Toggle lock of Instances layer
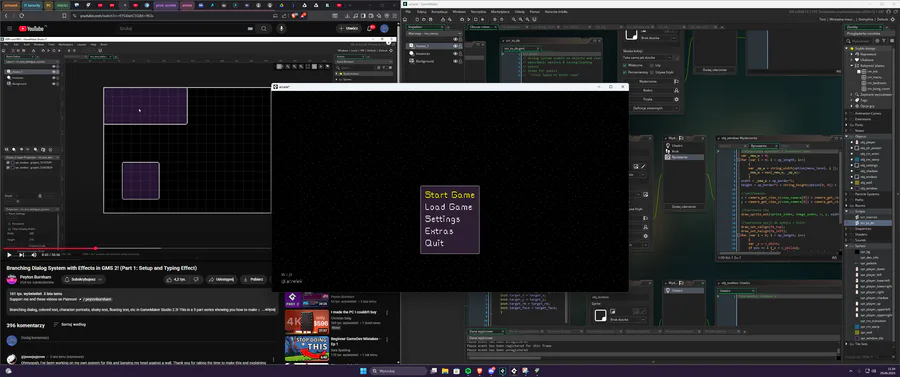Image resolution: width=900 pixels, height=377 pixels. point(460,53)
